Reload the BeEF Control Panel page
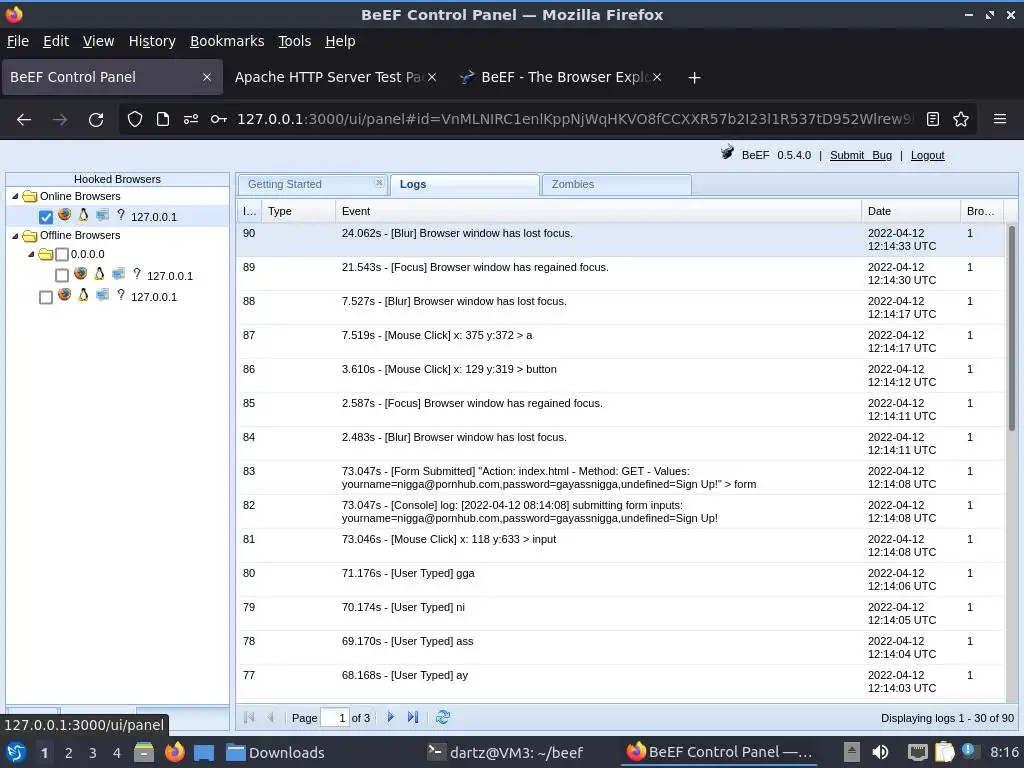Screen dimensions: 1024x768 point(96,120)
